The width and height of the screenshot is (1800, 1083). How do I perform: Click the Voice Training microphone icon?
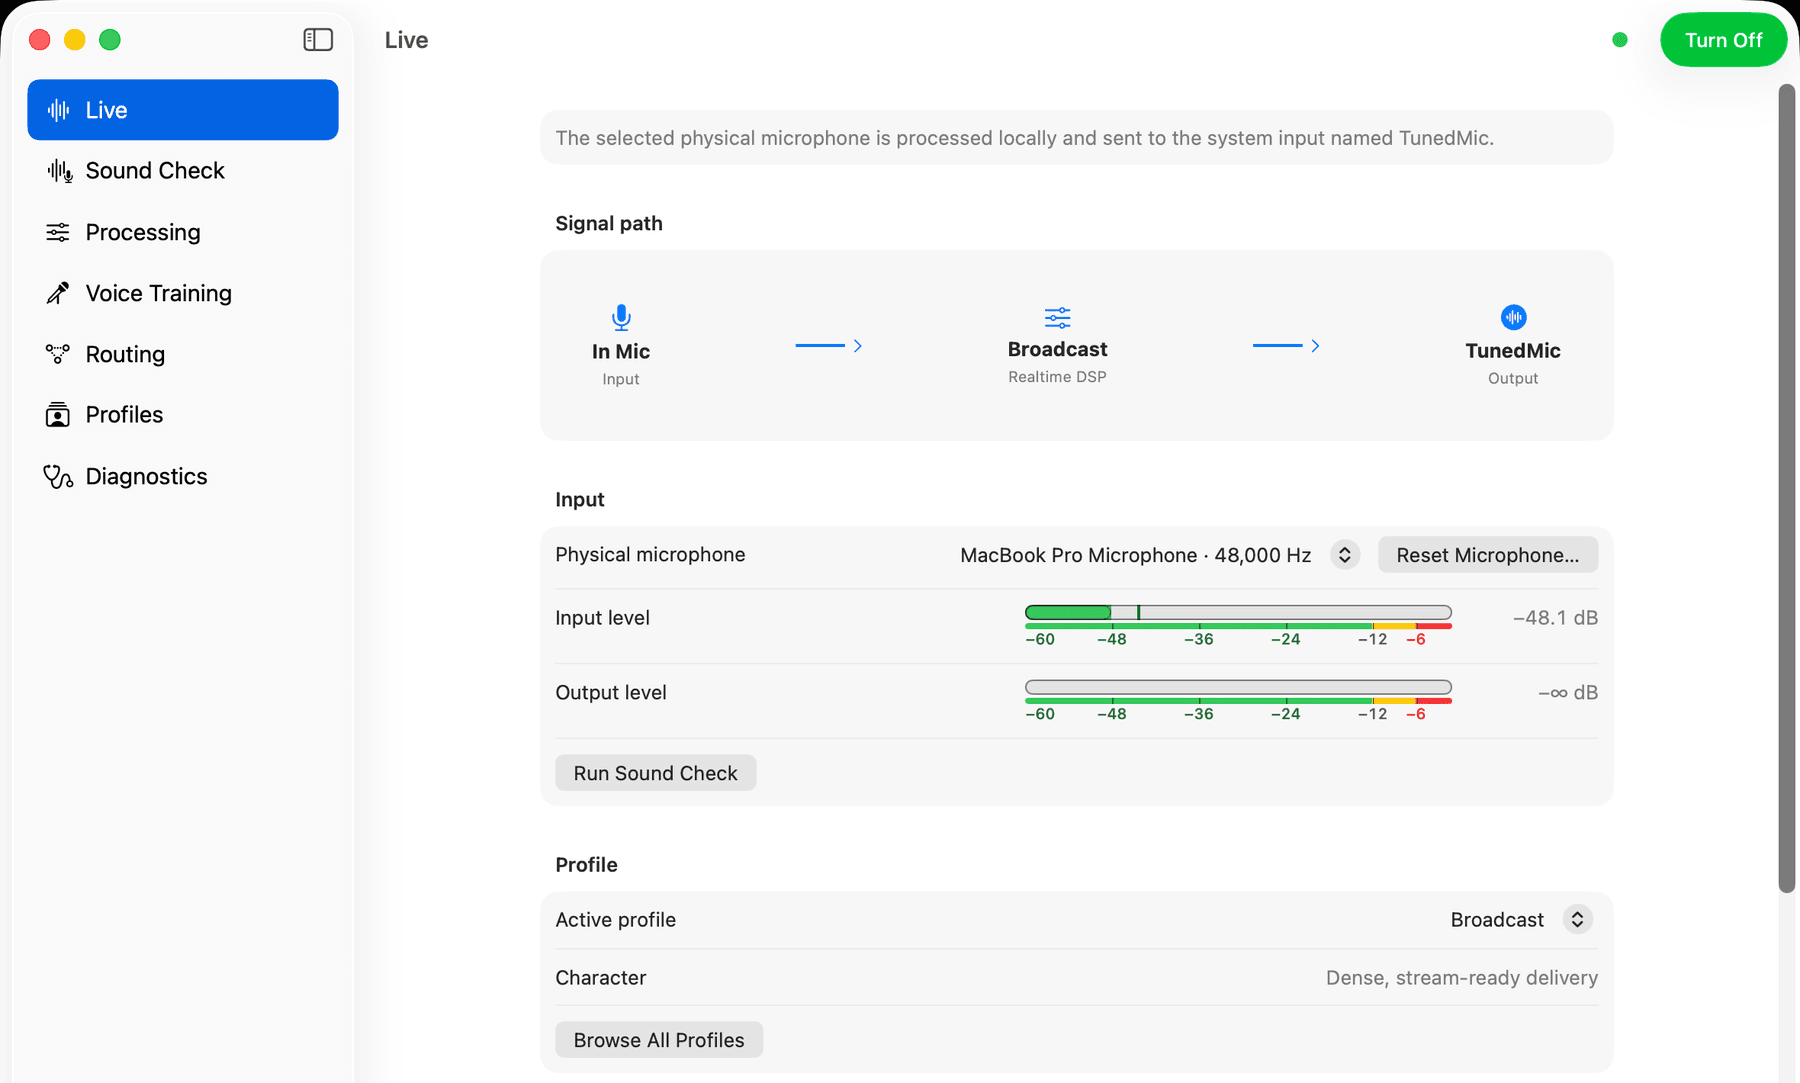[x=58, y=293]
